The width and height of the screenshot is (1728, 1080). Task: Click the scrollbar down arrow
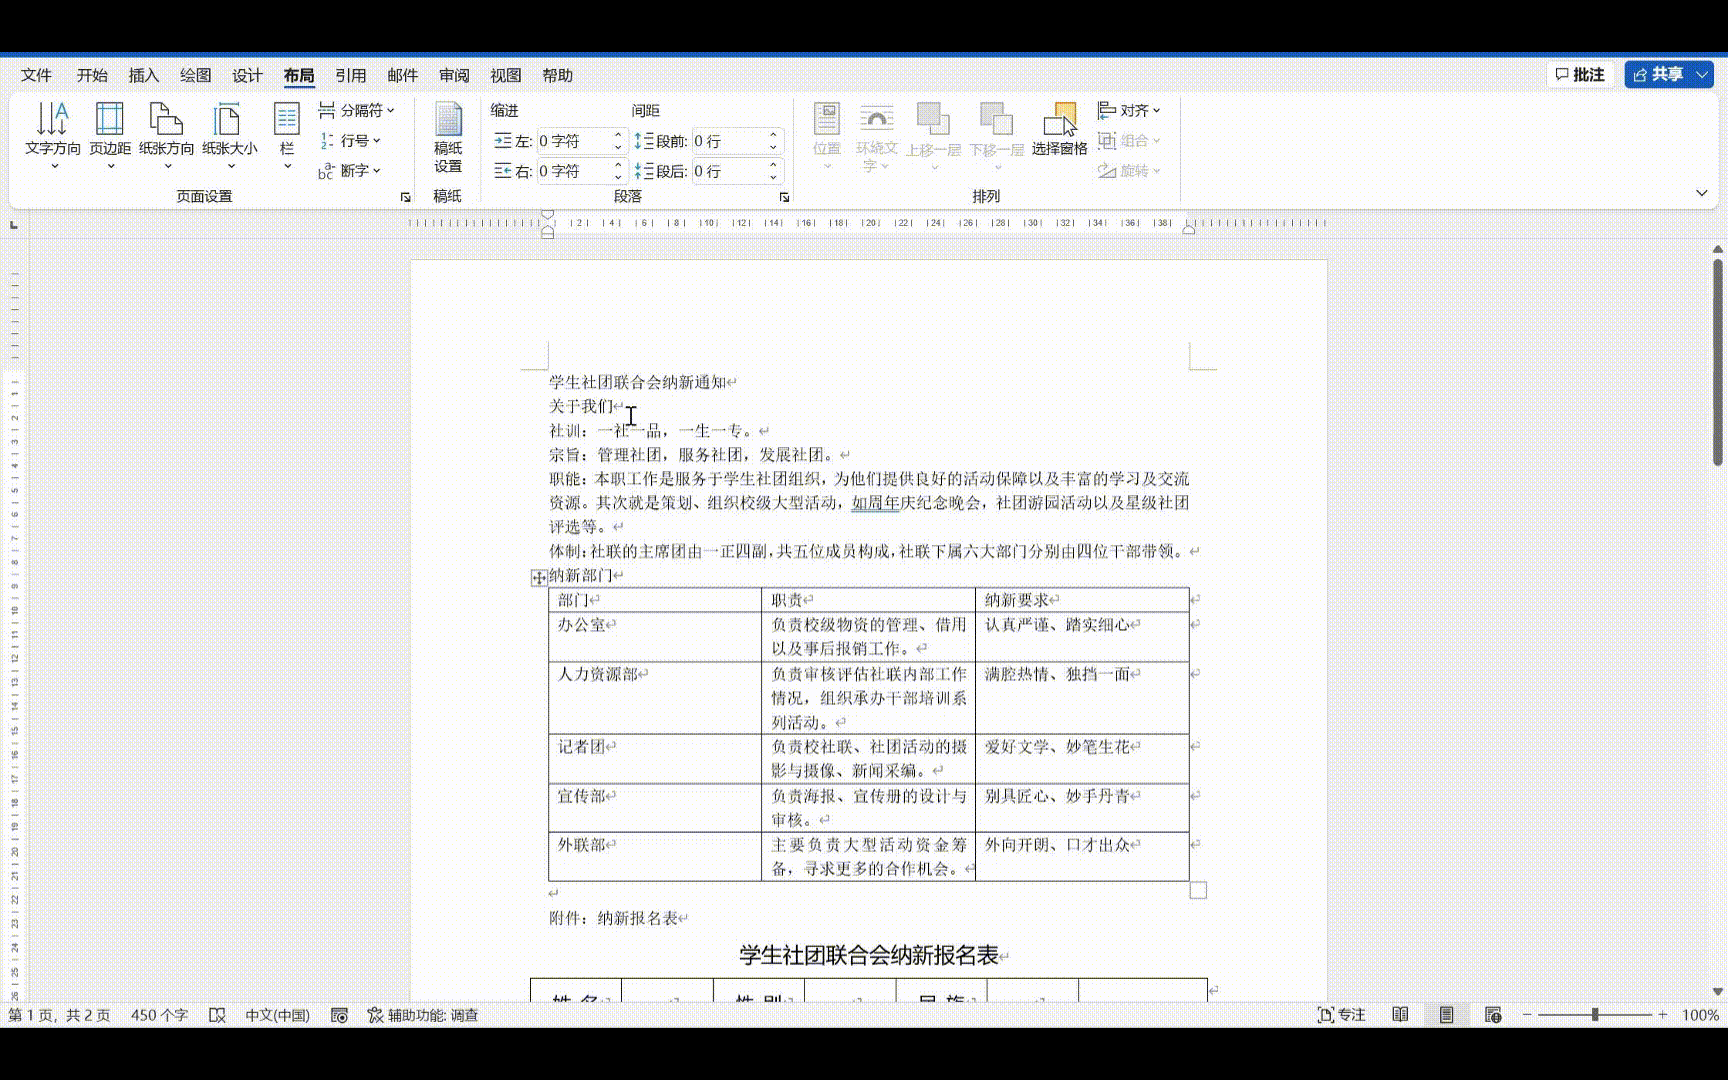tap(1718, 992)
